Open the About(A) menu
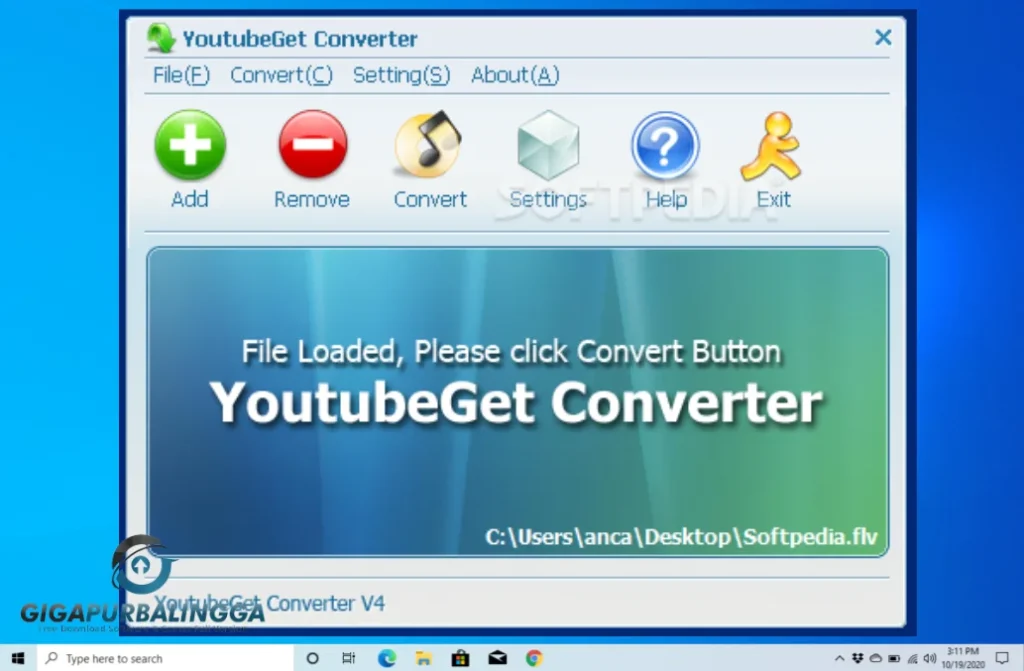The image size is (1024, 671). pos(514,75)
